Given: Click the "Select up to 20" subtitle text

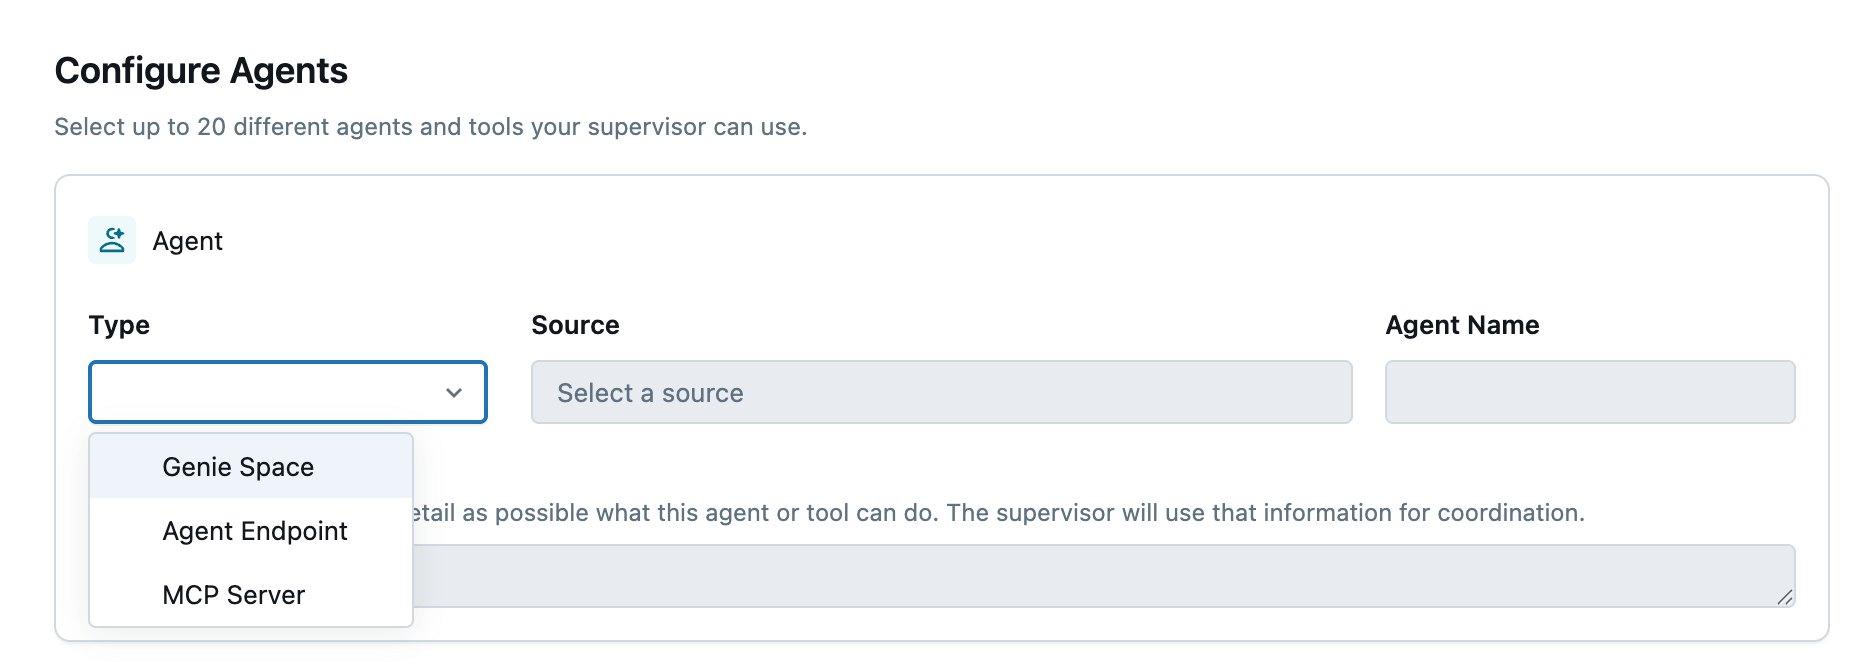Looking at the screenshot, I should coord(430,127).
